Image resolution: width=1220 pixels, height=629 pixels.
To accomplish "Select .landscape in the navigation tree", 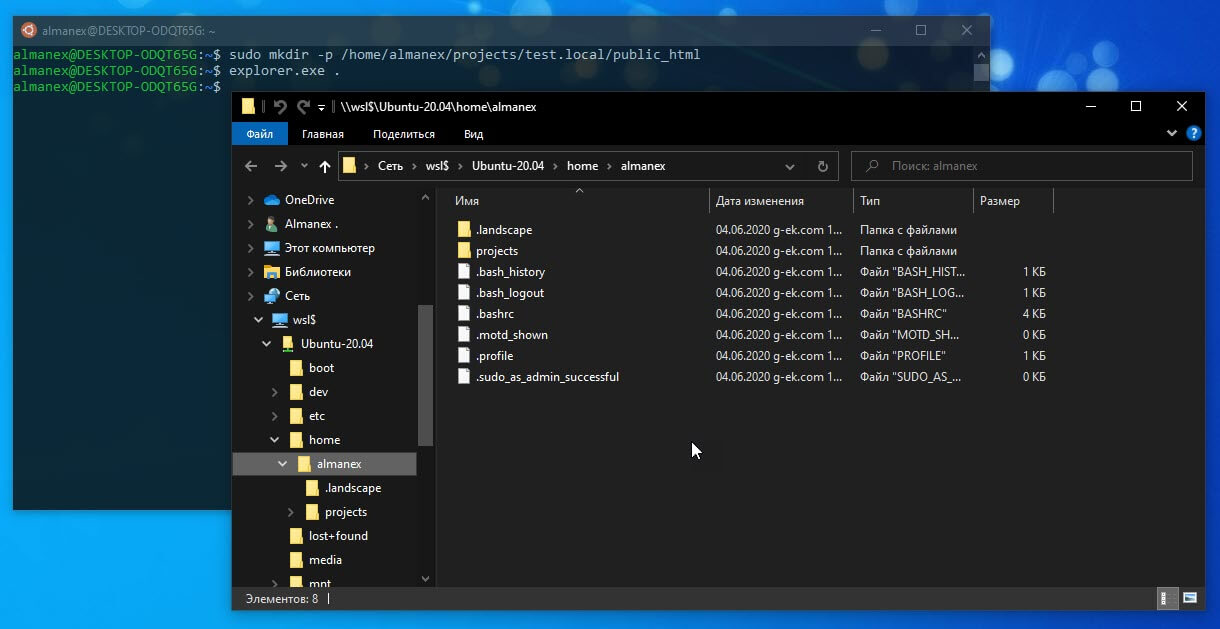I will [x=353, y=488].
